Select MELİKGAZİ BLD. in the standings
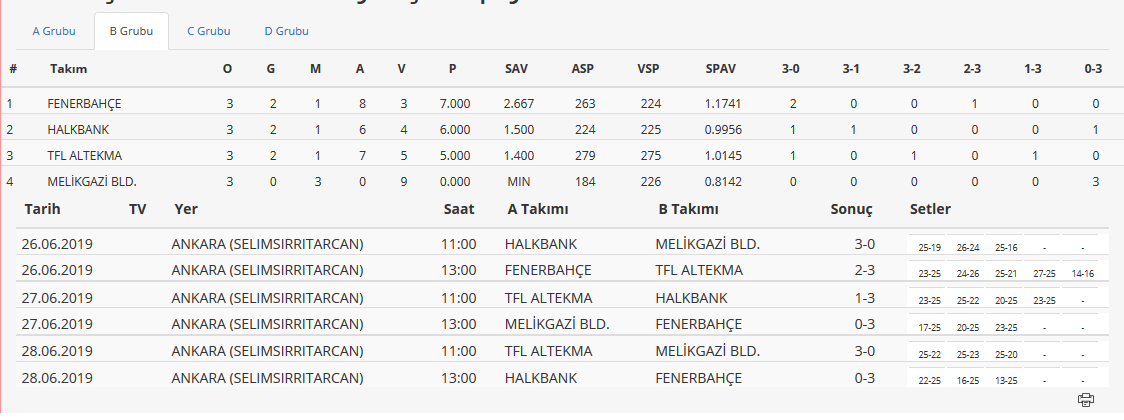Image resolution: width=1124 pixels, height=420 pixels. [92, 182]
